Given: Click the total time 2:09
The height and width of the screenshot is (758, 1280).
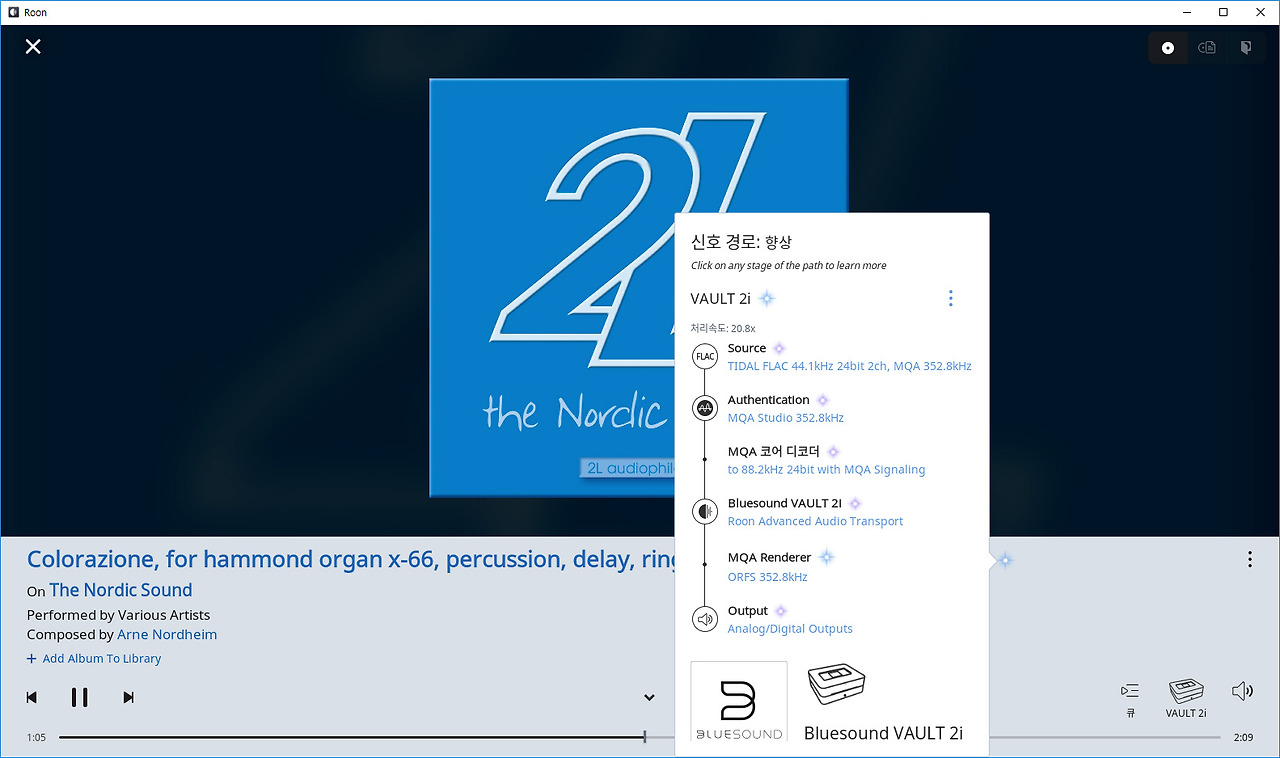Looking at the screenshot, I should click(x=1243, y=737).
